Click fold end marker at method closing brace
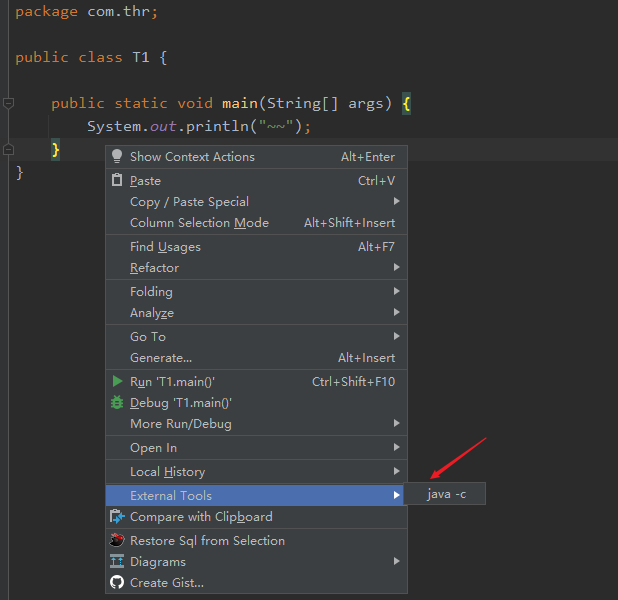 coord(8,149)
